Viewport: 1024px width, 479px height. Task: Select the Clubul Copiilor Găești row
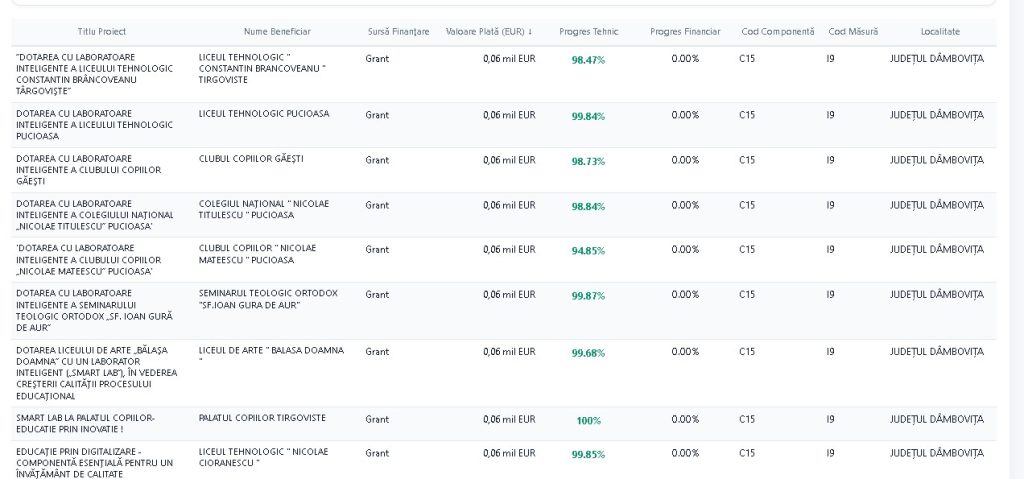click(x=504, y=170)
